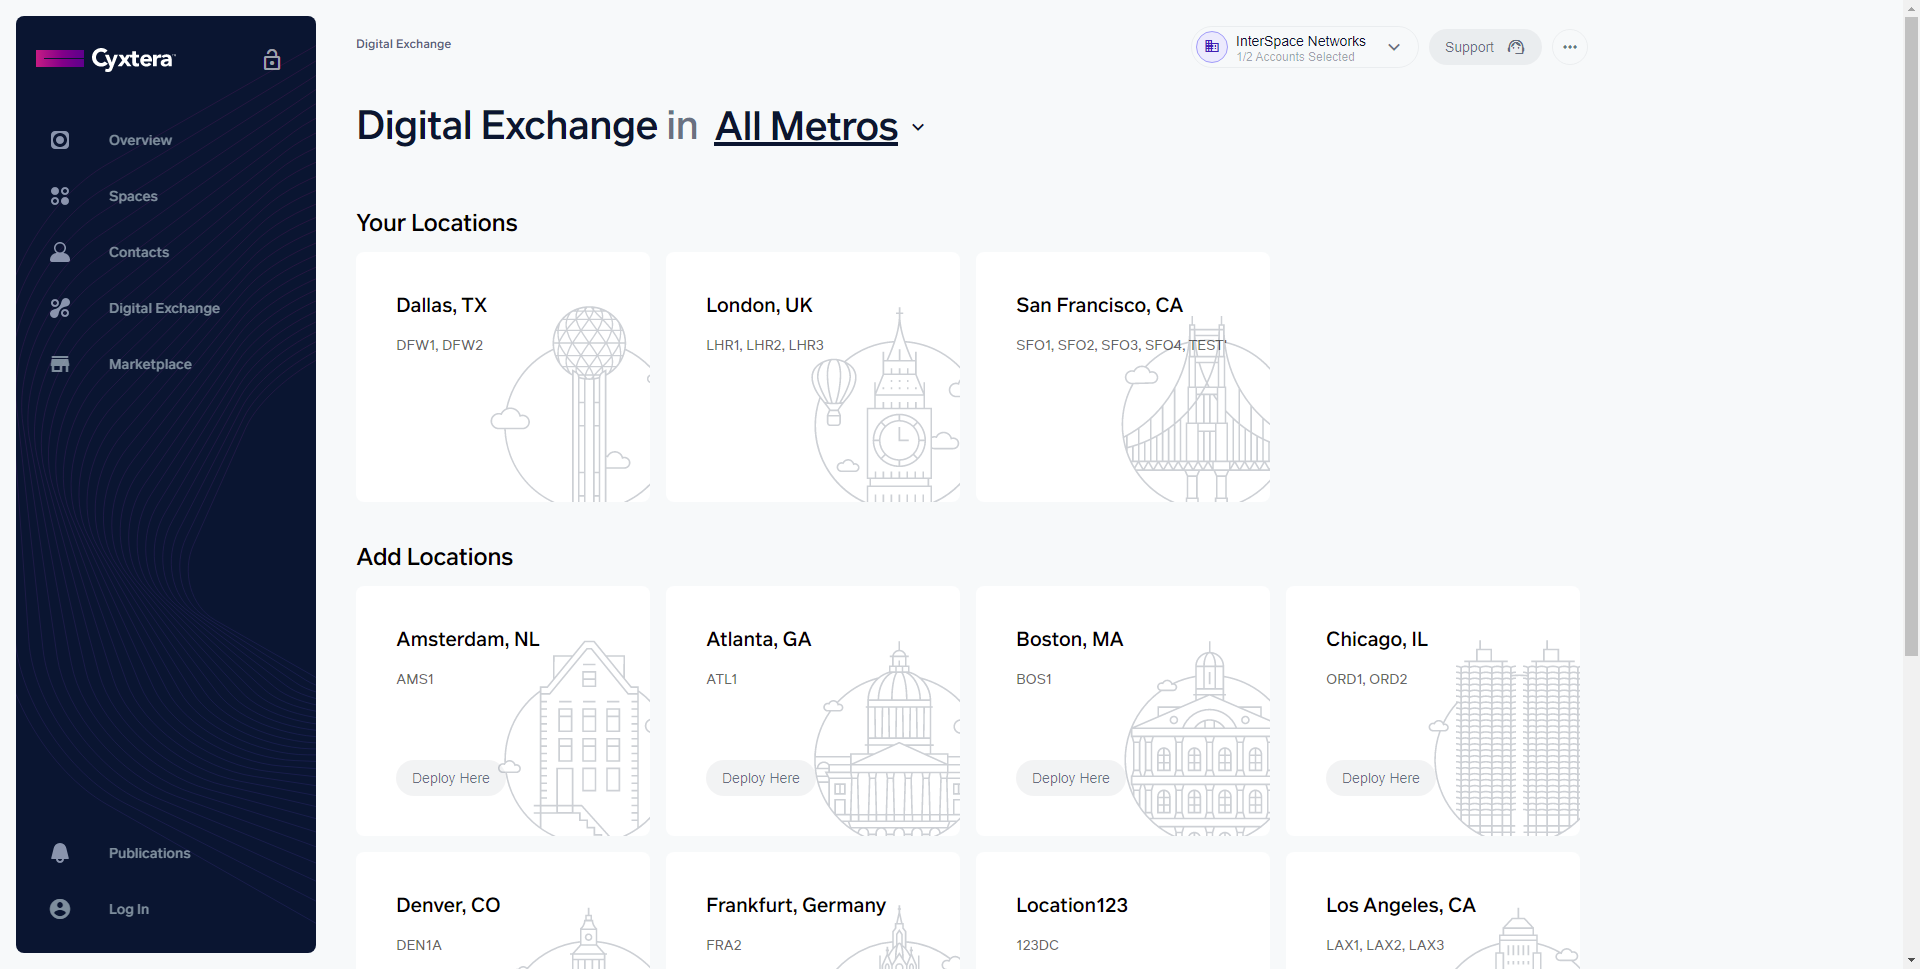Image resolution: width=1920 pixels, height=969 pixels.
Task: Click the Spaces sidebar icon
Action: [60, 196]
